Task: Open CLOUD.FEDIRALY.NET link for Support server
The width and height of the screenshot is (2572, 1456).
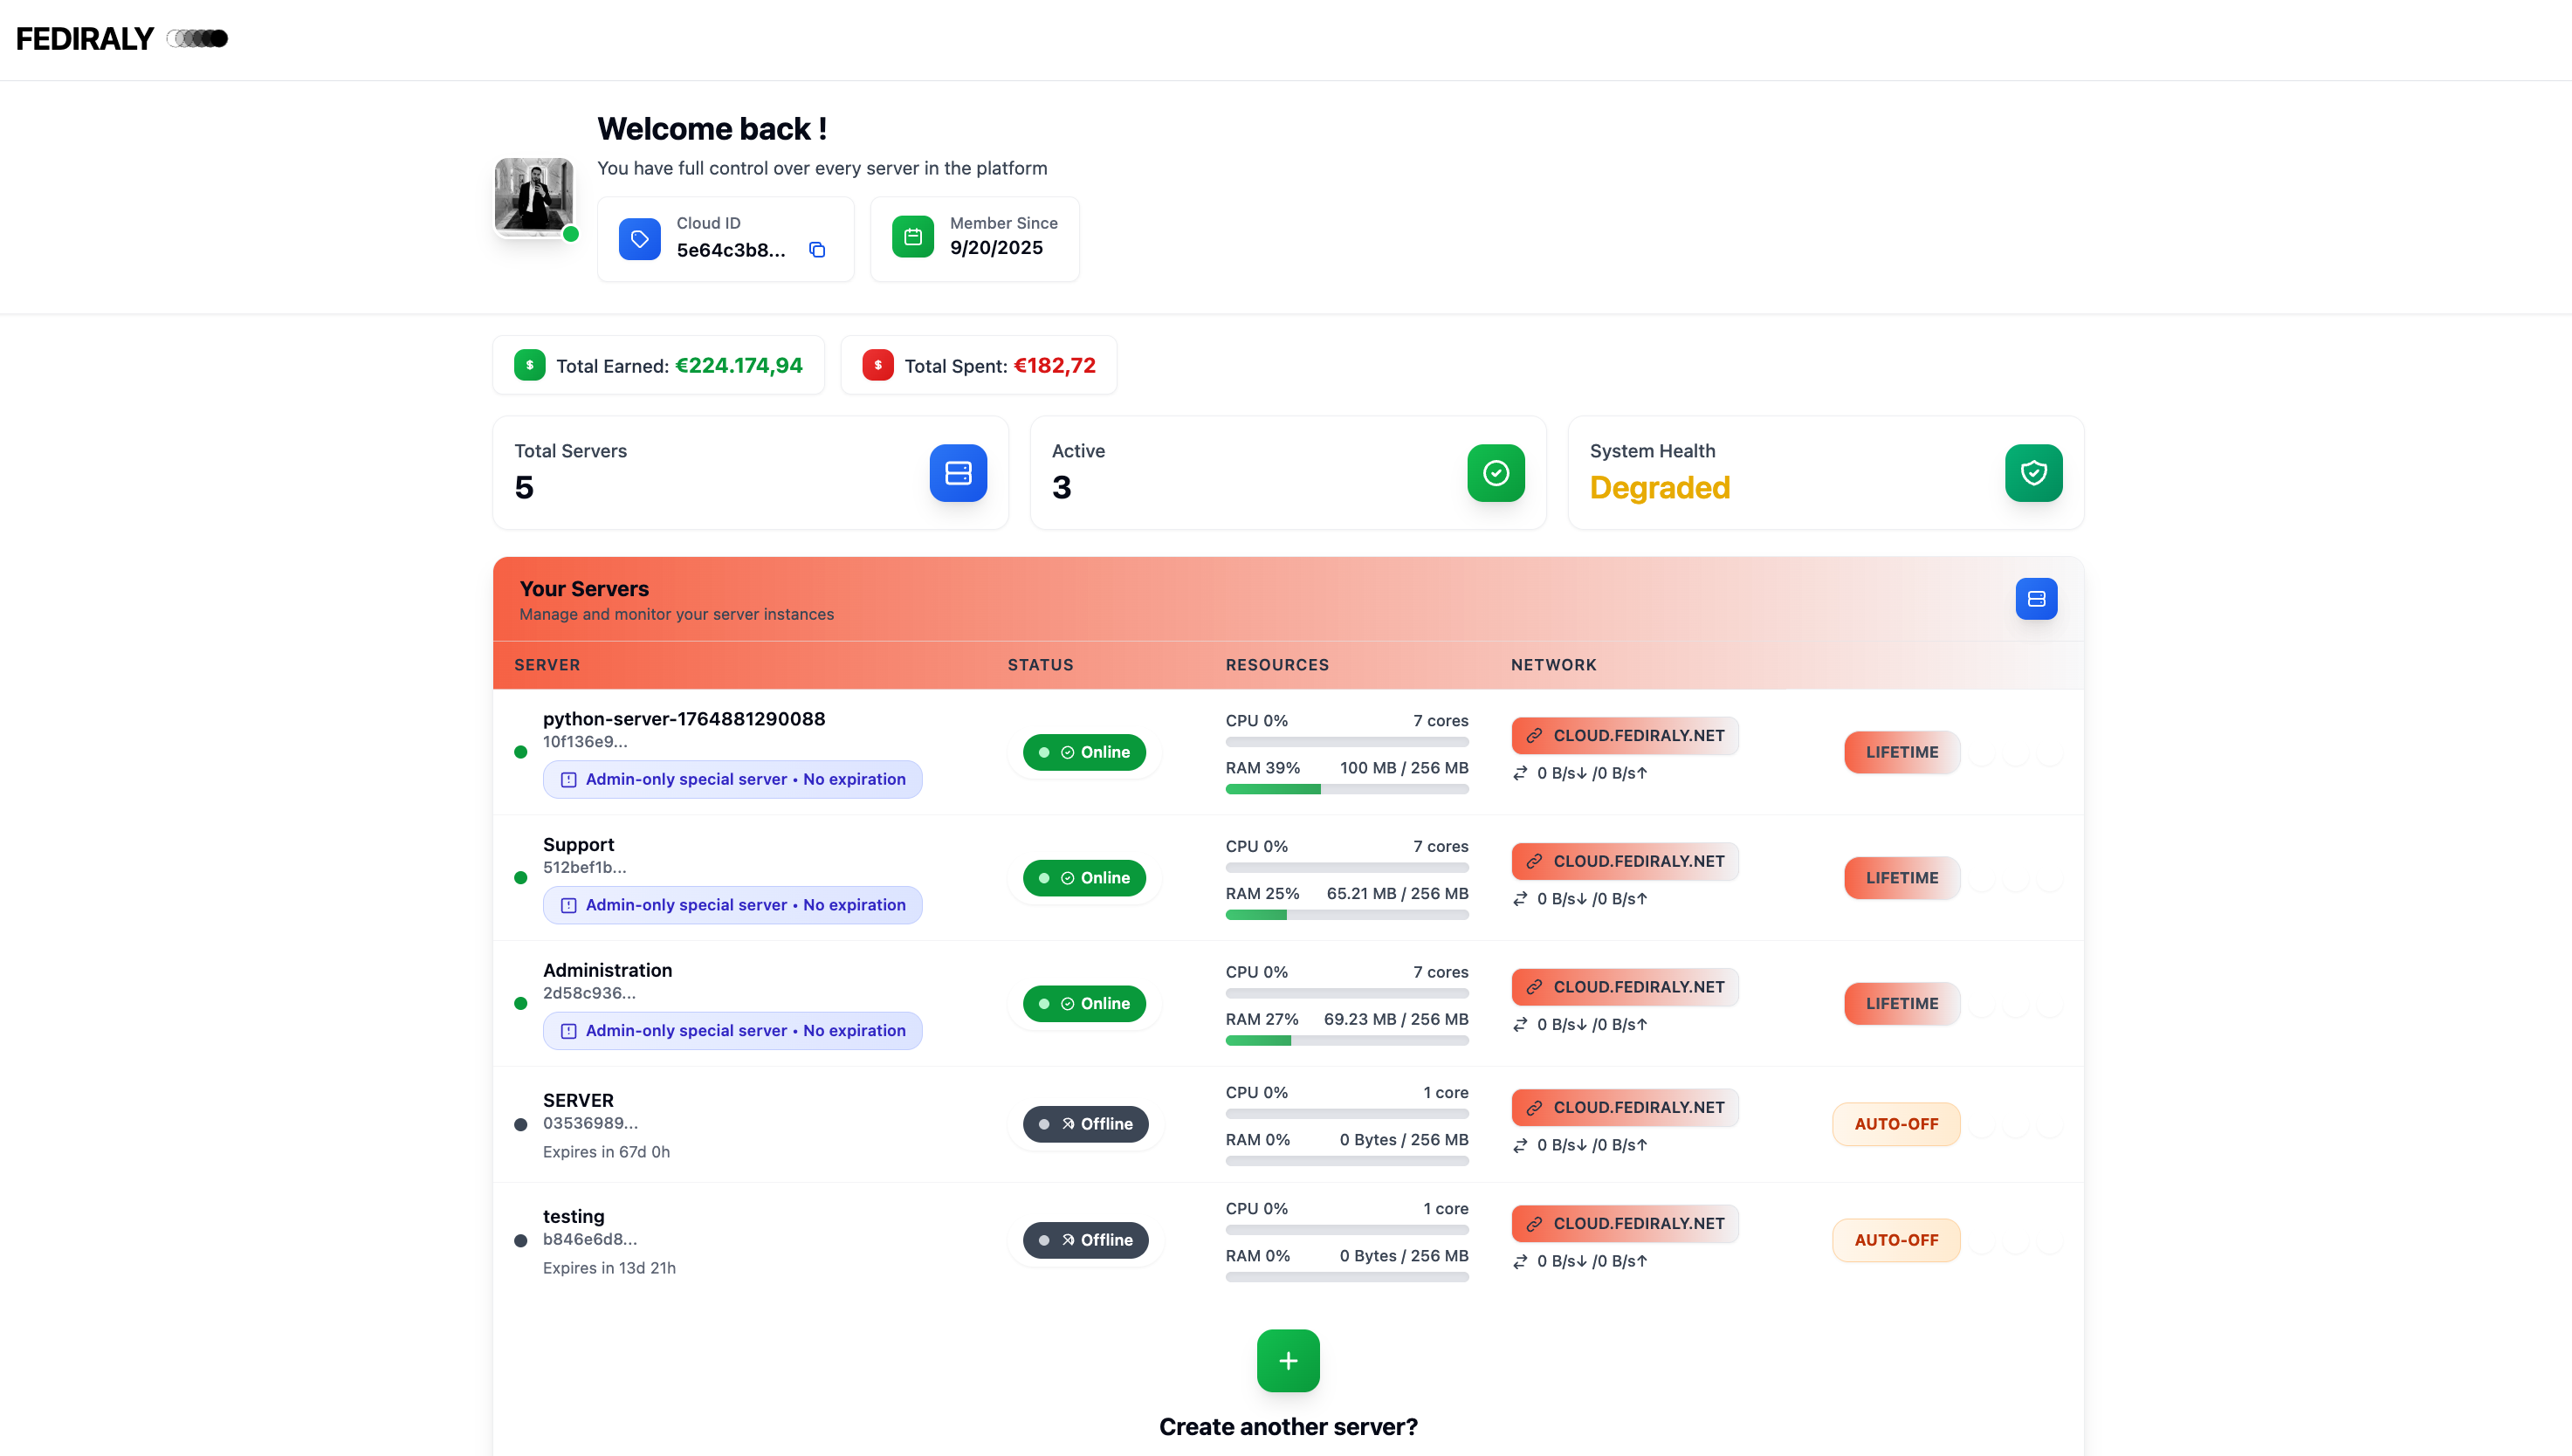Action: click(x=1625, y=861)
